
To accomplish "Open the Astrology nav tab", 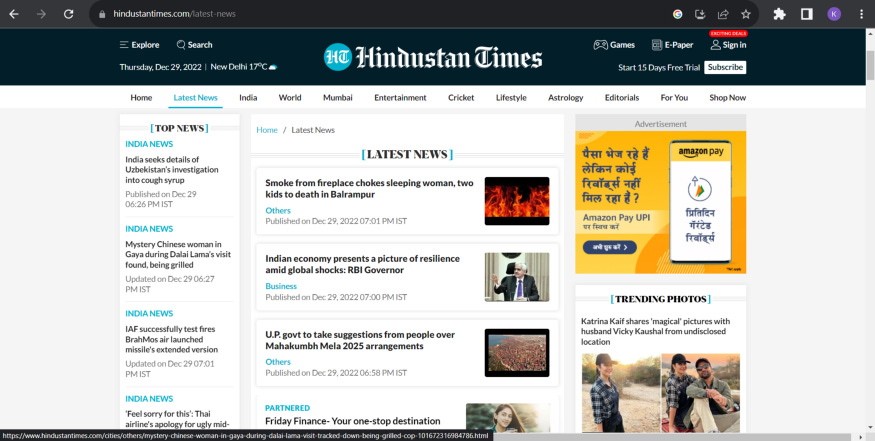I will coord(565,97).
